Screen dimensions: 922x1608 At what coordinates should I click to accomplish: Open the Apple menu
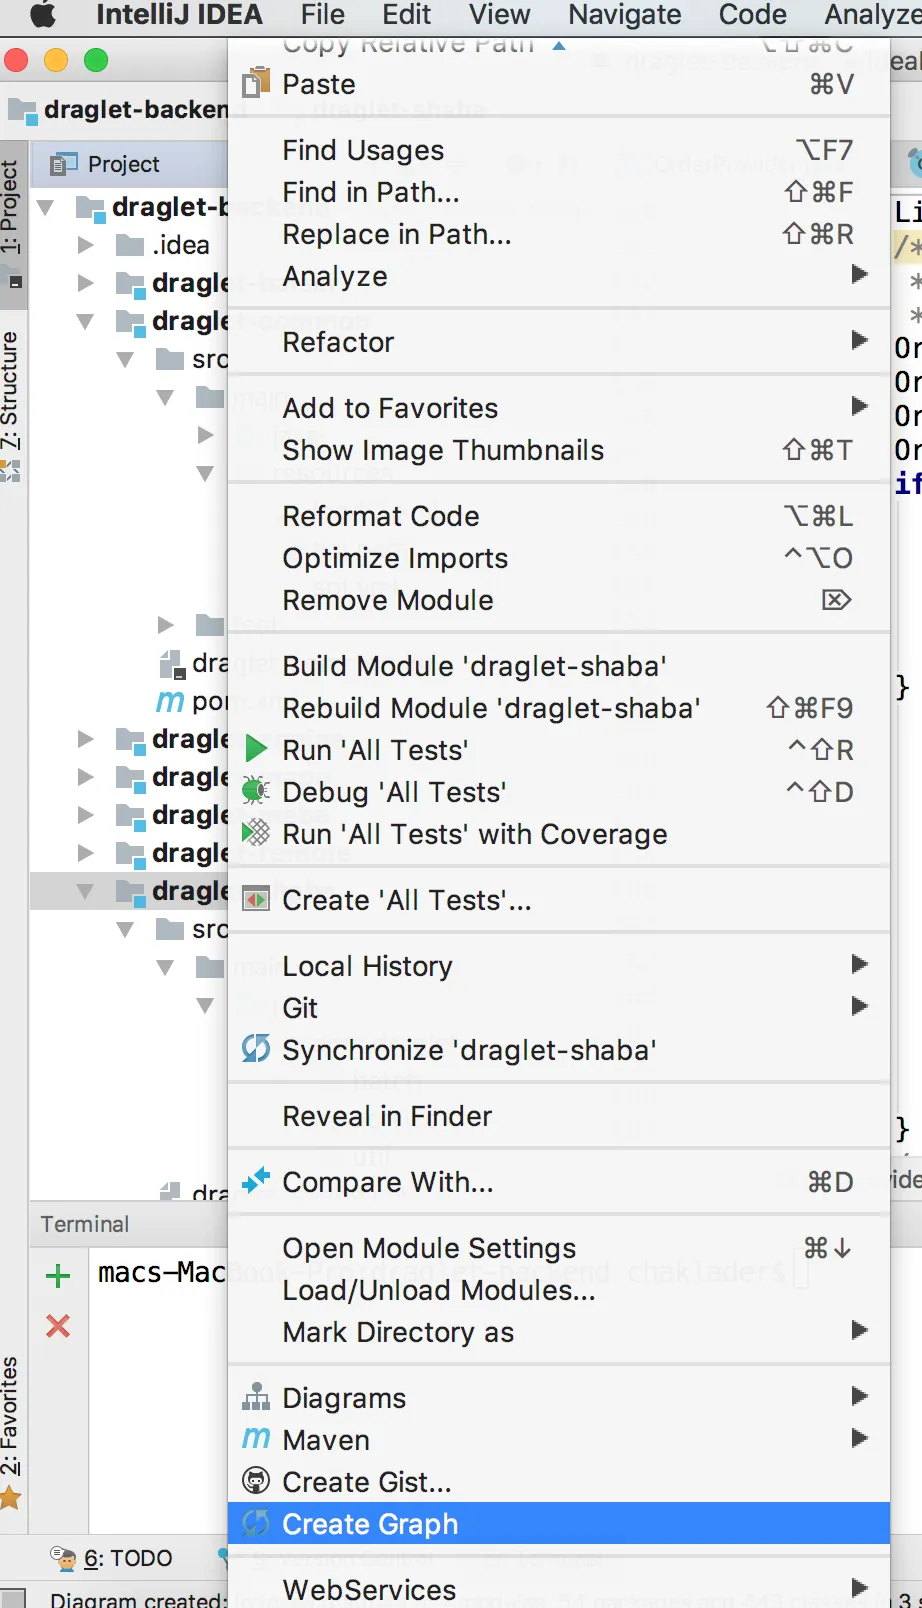point(43,15)
